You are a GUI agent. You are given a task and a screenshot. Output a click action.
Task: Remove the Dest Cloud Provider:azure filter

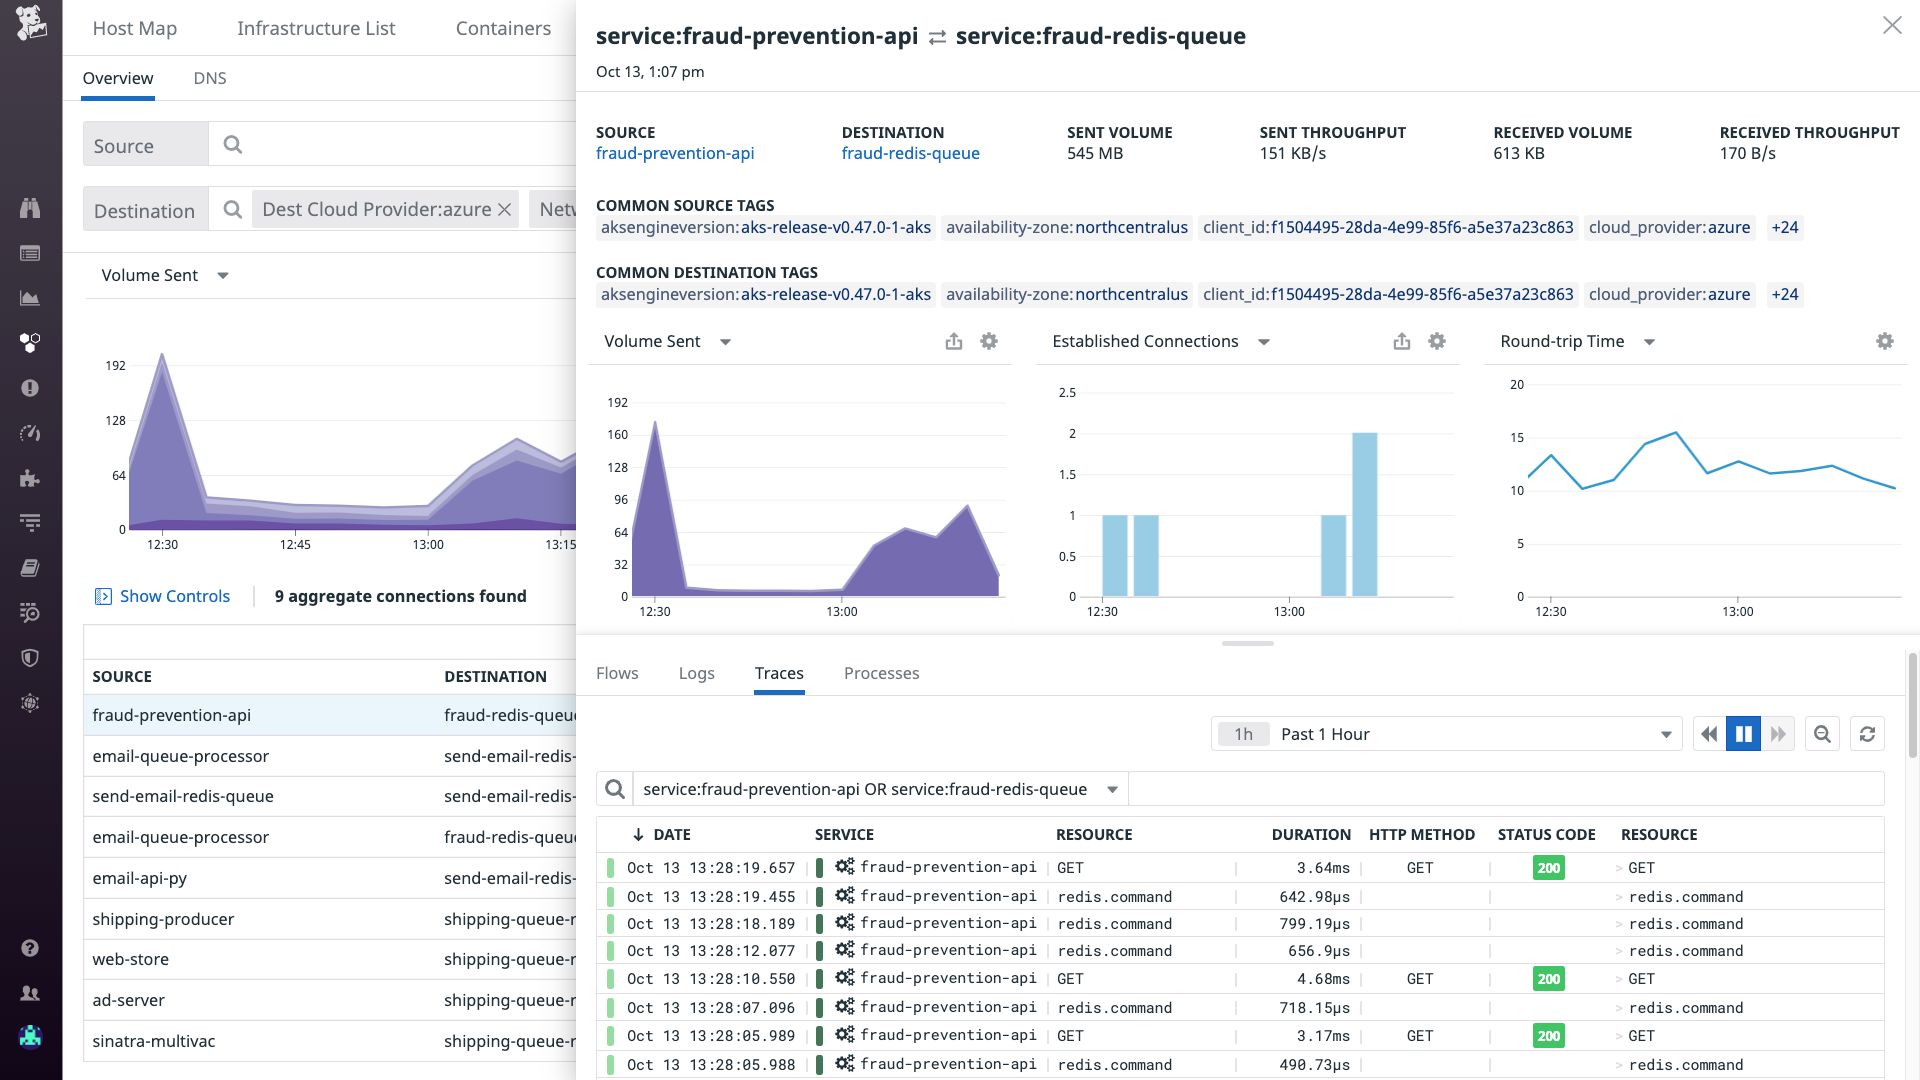(504, 209)
